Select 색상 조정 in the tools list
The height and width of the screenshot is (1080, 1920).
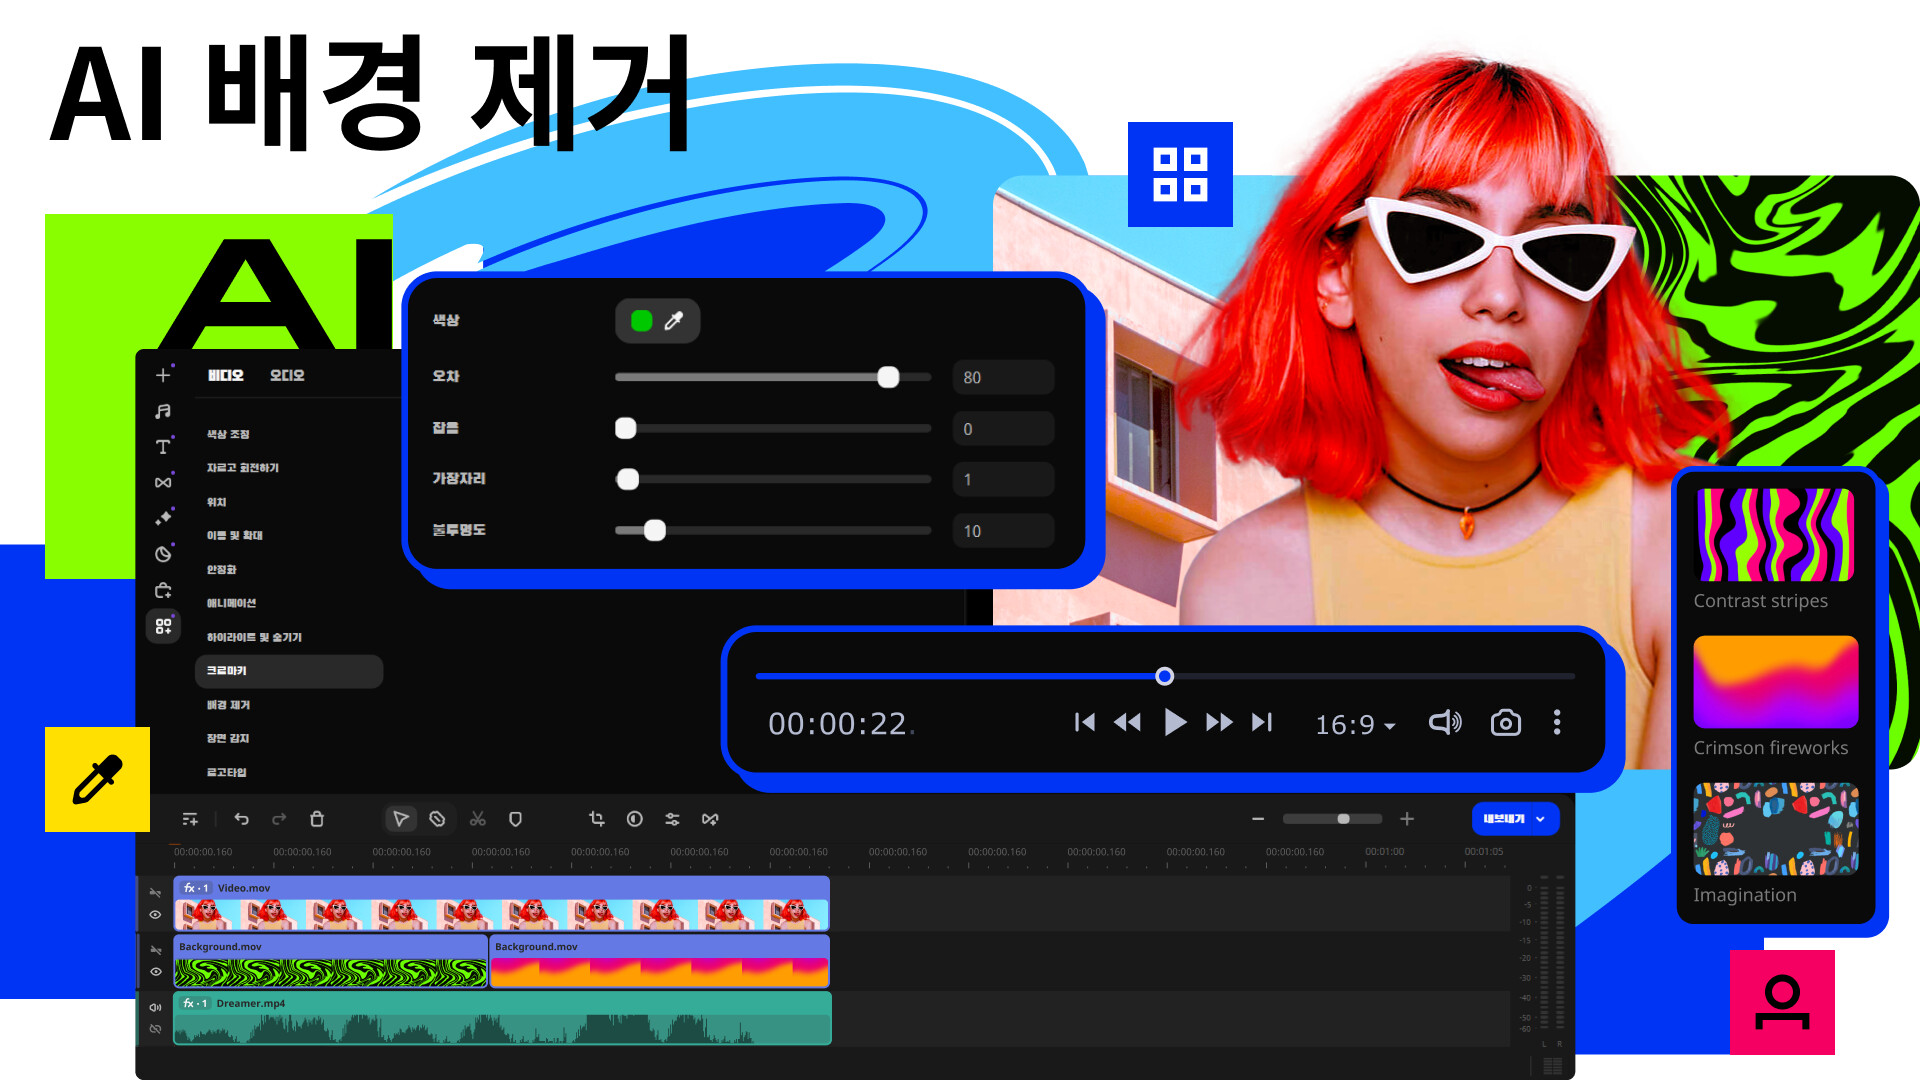tap(228, 434)
